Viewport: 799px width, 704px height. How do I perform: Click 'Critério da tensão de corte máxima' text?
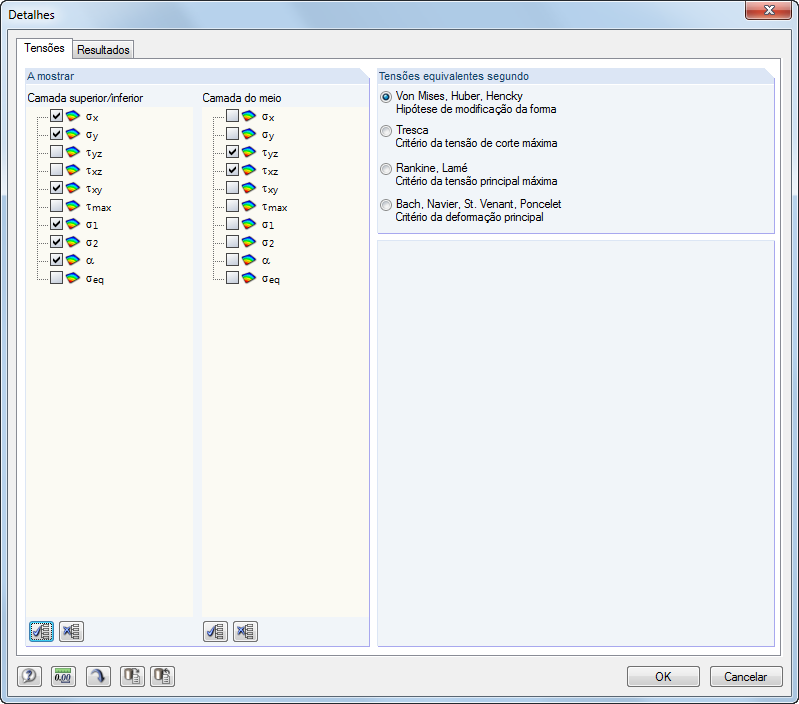(476, 143)
